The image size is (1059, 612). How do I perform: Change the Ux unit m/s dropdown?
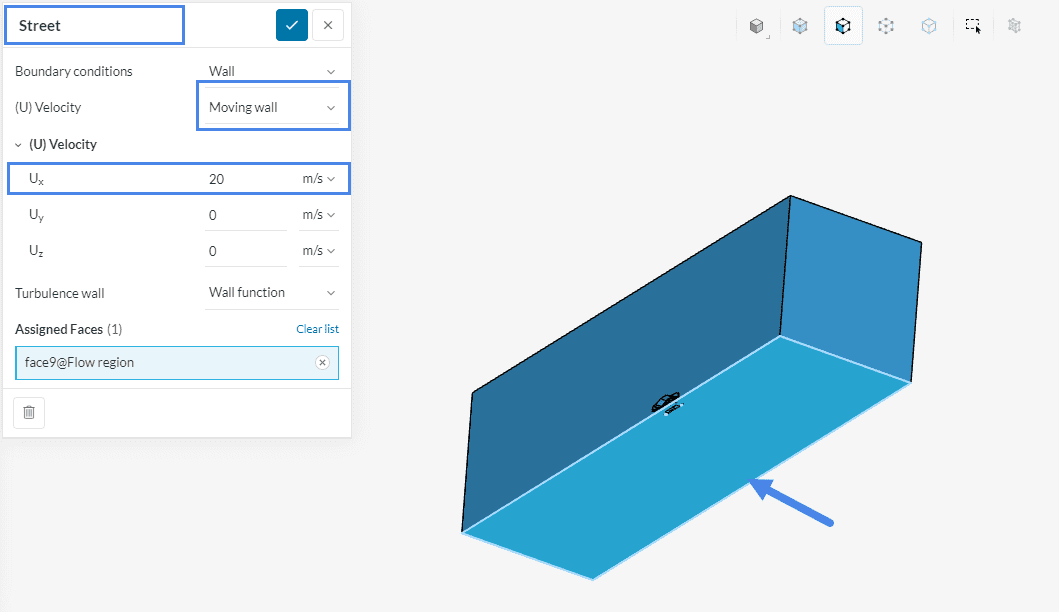coord(318,179)
